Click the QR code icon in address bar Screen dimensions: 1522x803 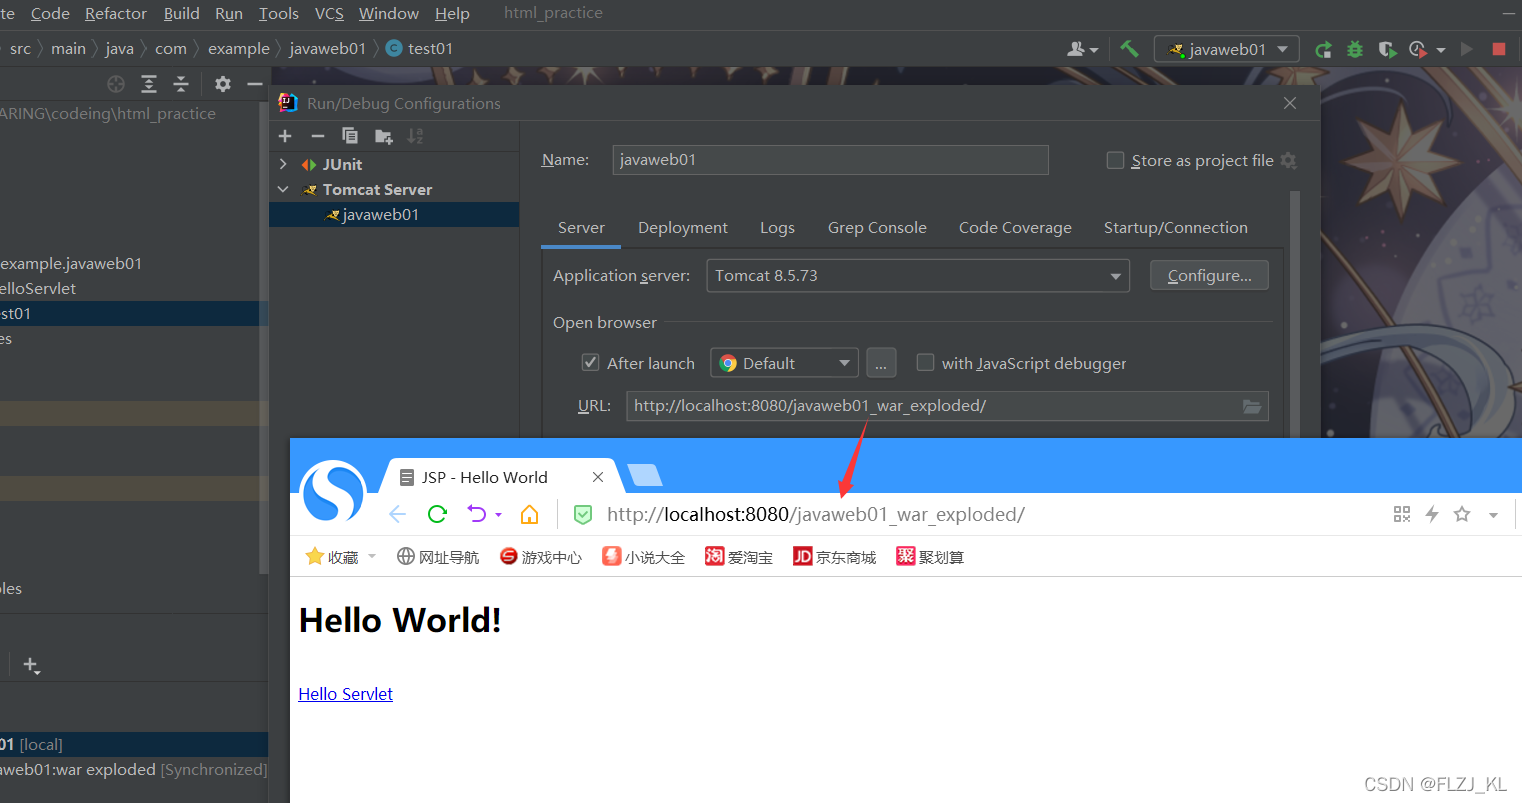click(x=1402, y=514)
